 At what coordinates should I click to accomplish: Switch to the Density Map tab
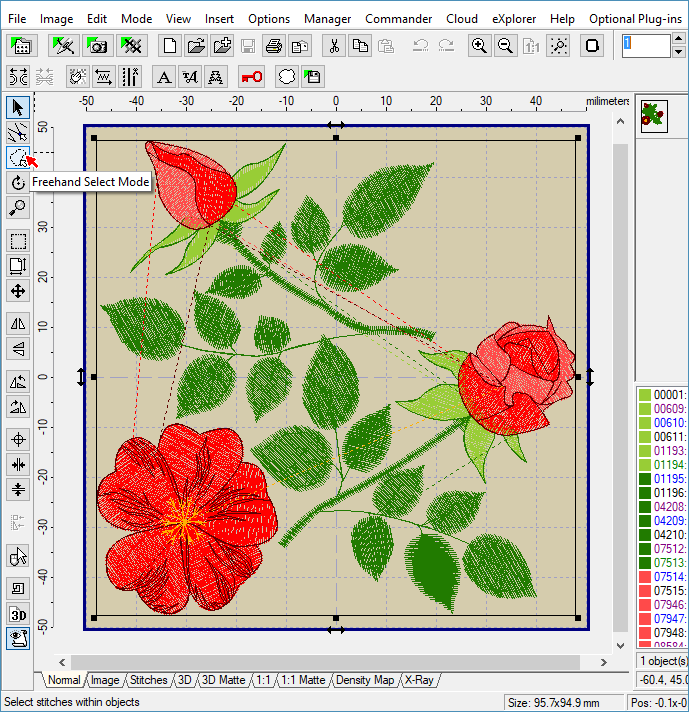click(x=365, y=680)
